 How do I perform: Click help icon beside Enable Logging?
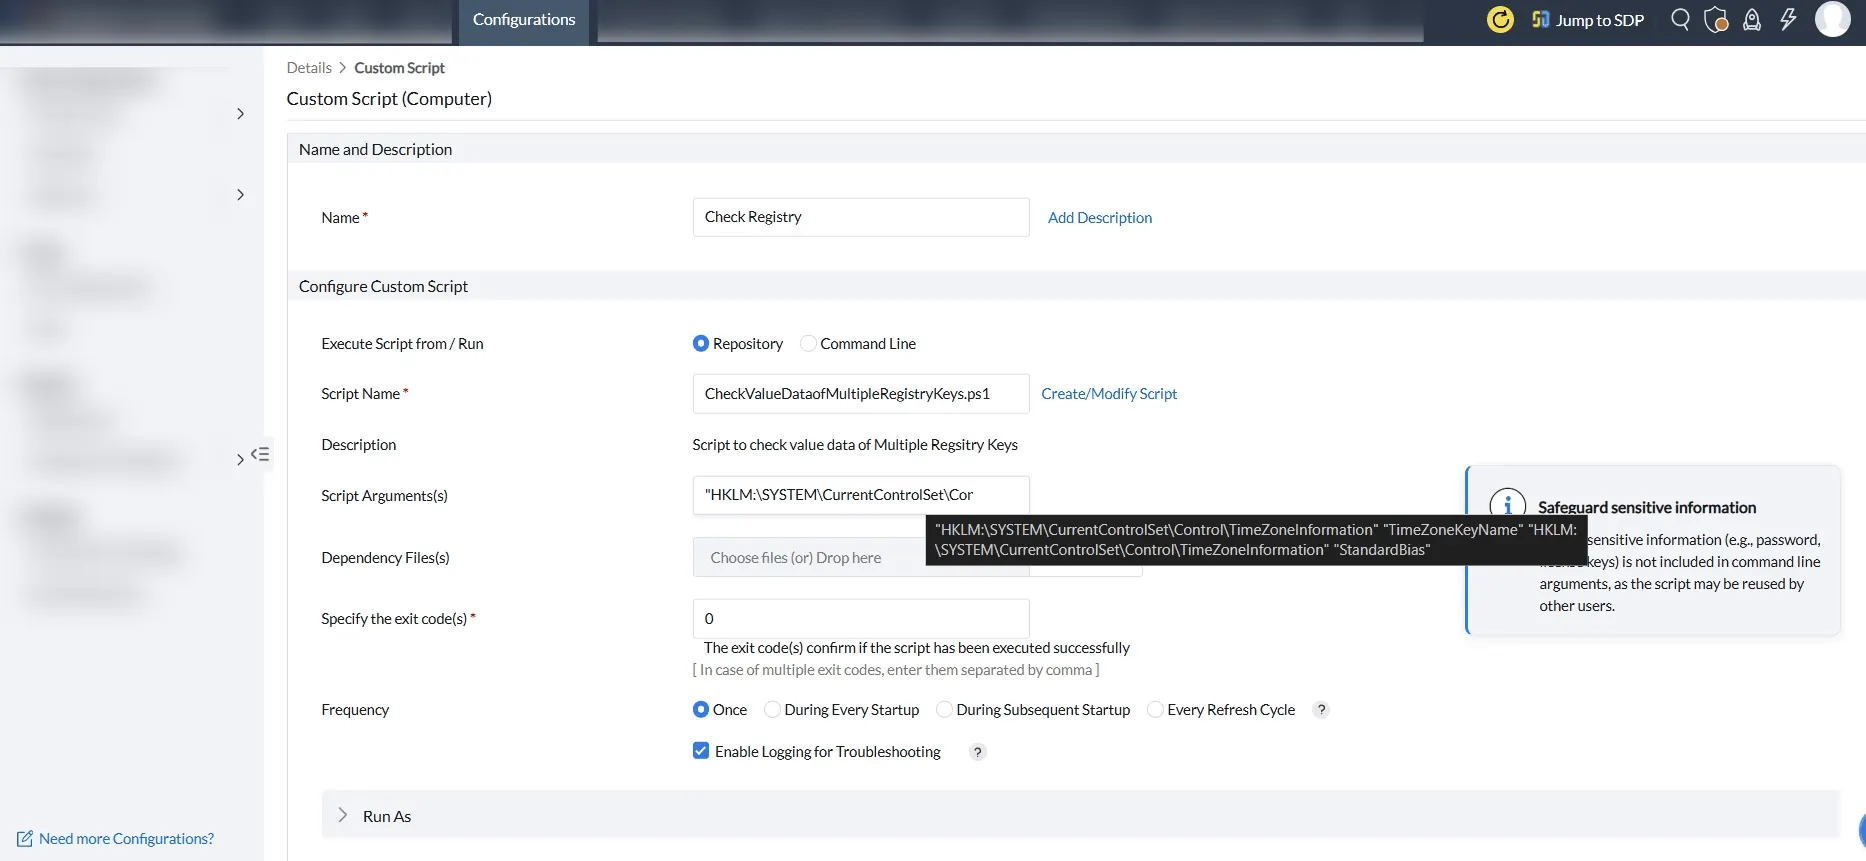tap(977, 751)
